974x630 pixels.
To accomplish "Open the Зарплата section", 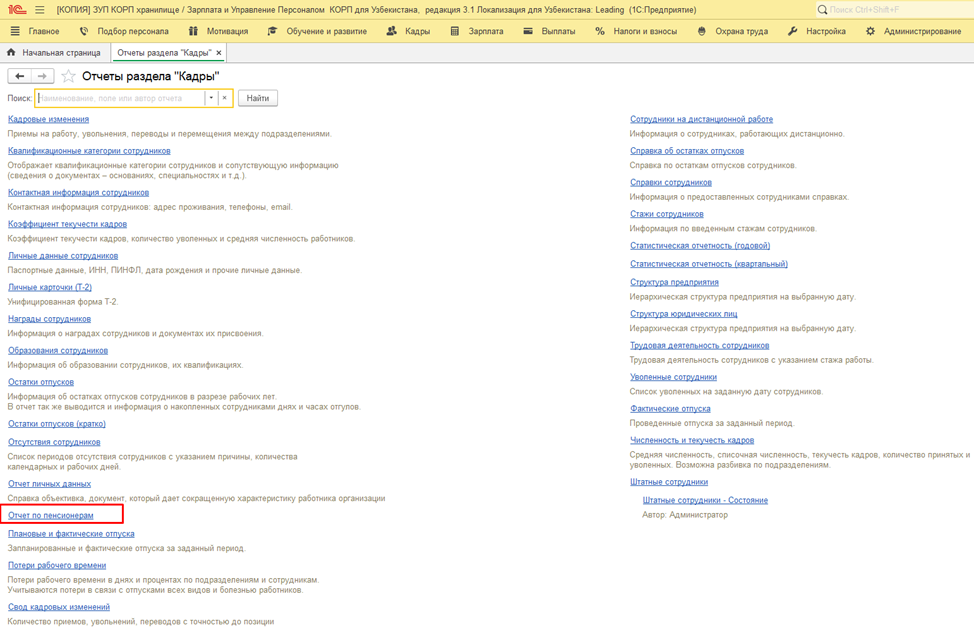I will click(476, 31).
